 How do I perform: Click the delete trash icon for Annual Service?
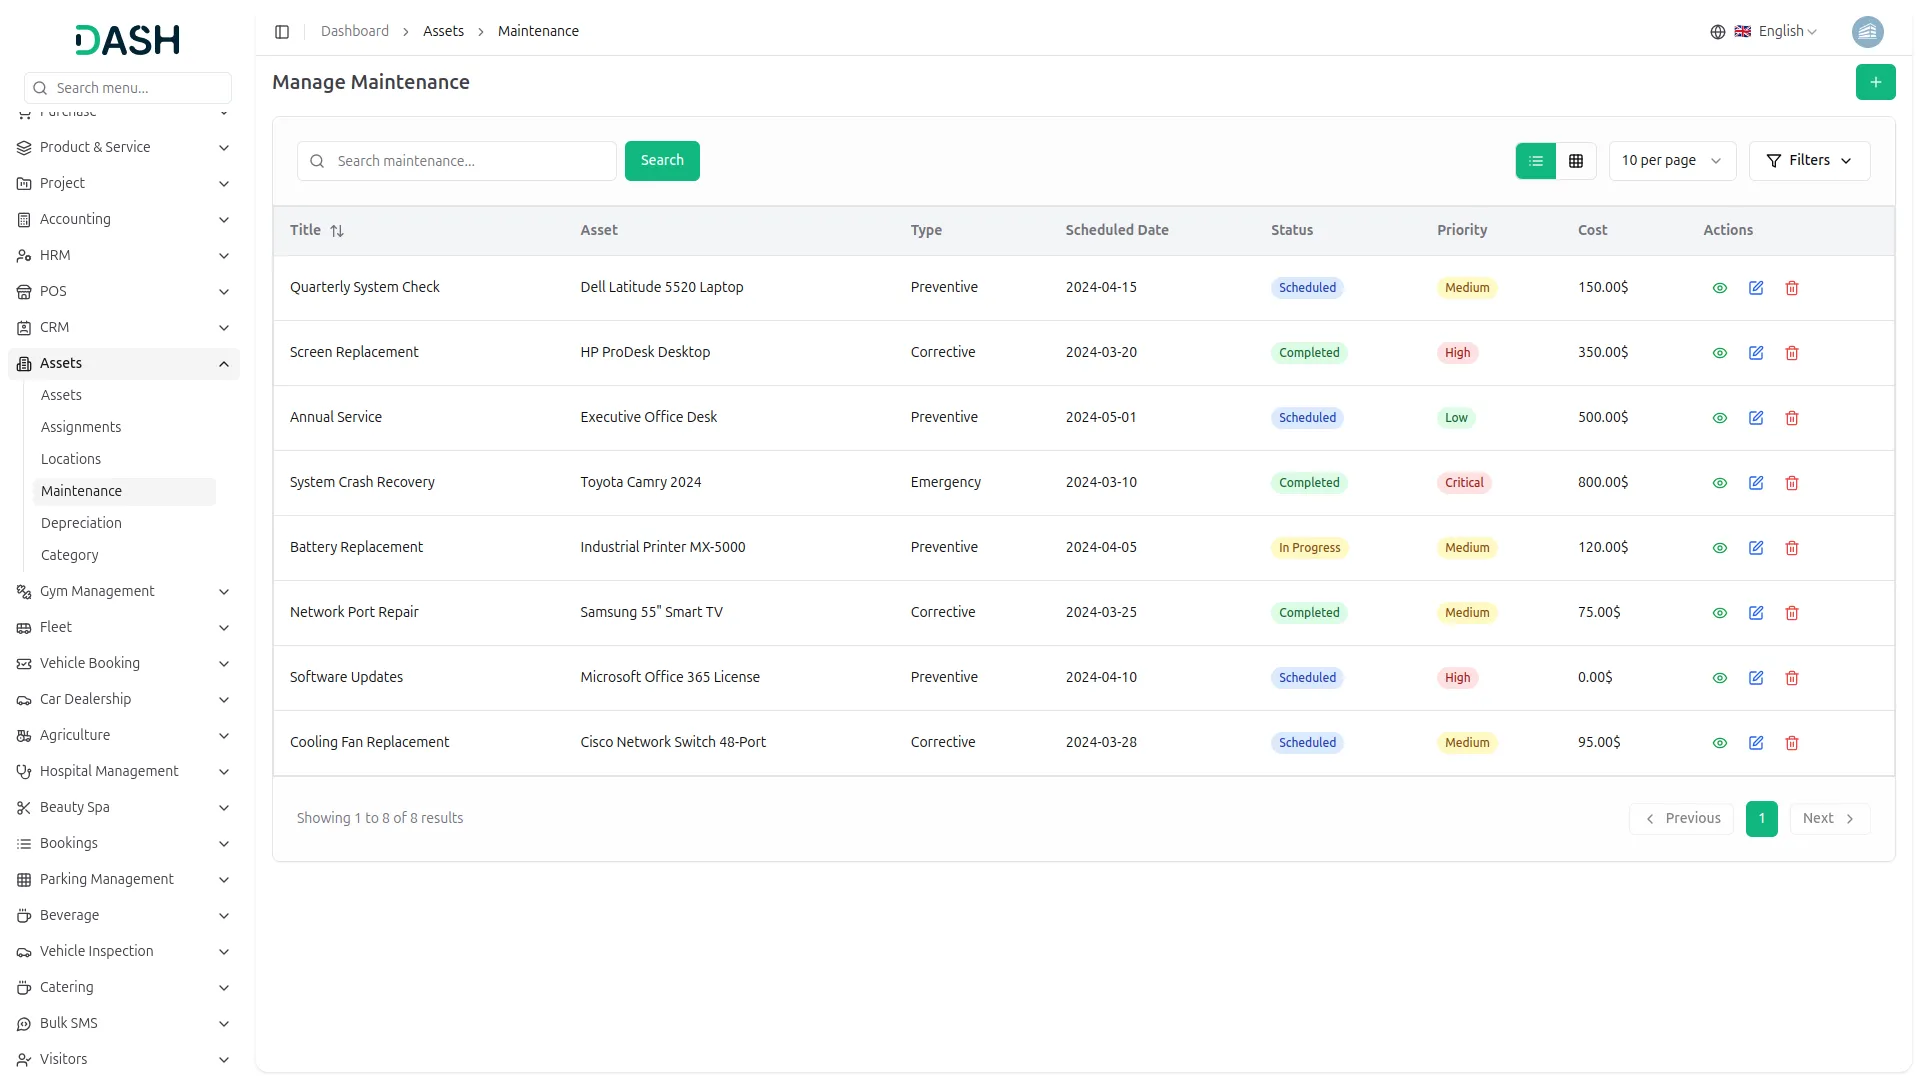(1791, 417)
